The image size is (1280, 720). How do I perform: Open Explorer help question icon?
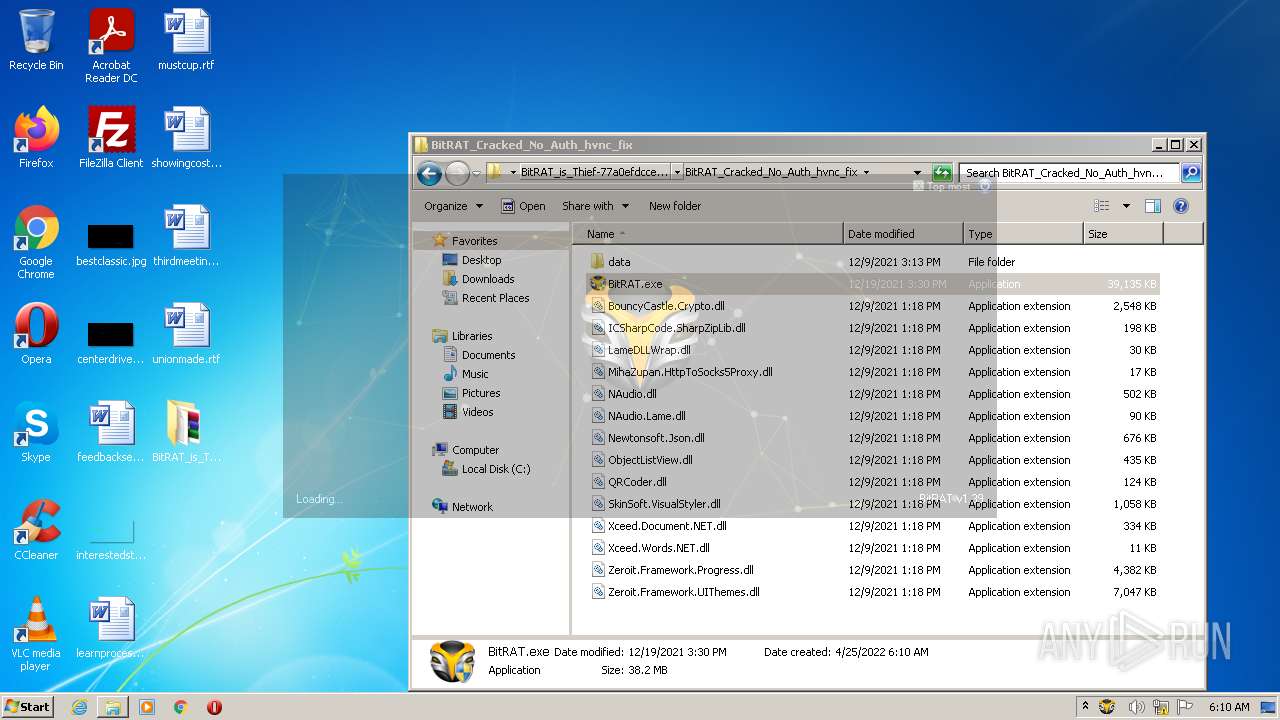(x=1180, y=206)
